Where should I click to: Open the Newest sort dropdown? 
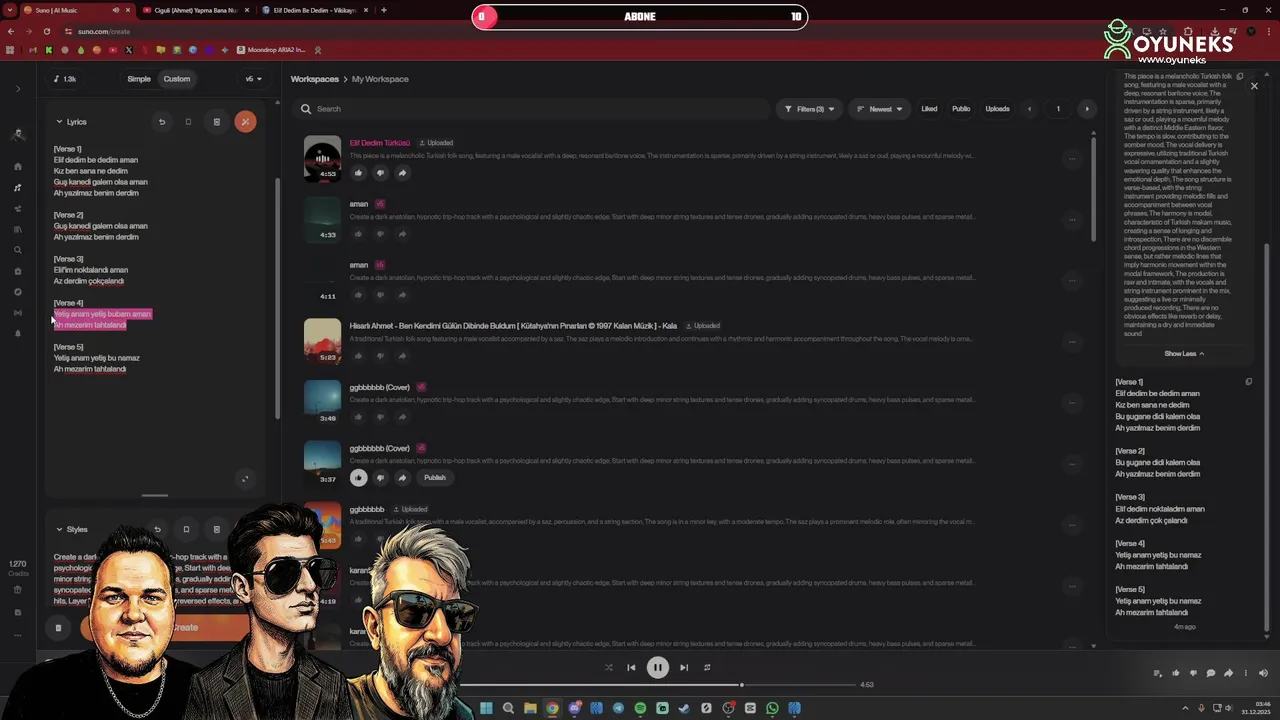880,109
